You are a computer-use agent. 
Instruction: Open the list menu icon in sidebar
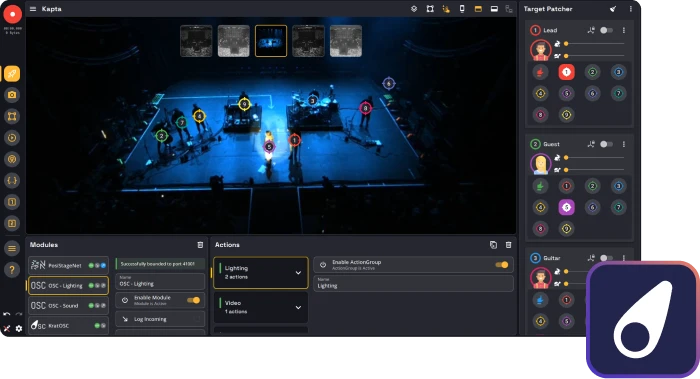pyautogui.click(x=12, y=249)
